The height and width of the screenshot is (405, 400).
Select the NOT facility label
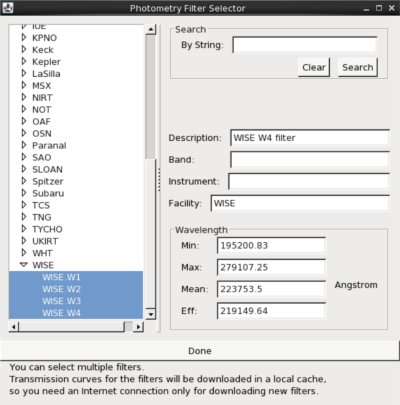(42, 109)
